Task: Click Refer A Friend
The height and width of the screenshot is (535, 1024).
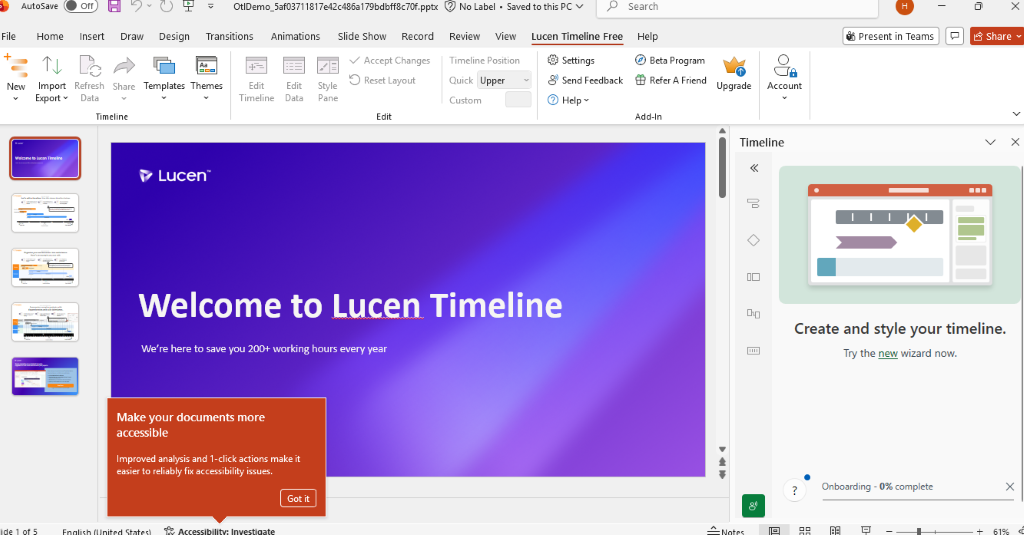Action: pyautogui.click(x=671, y=80)
